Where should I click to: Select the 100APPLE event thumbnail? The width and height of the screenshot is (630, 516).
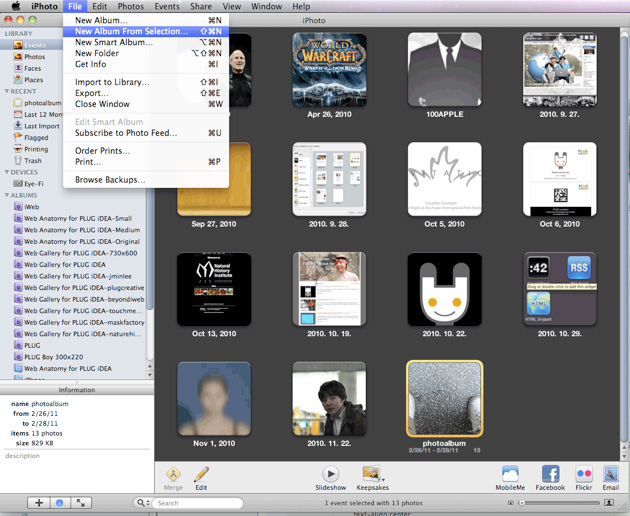click(x=444, y=70)
